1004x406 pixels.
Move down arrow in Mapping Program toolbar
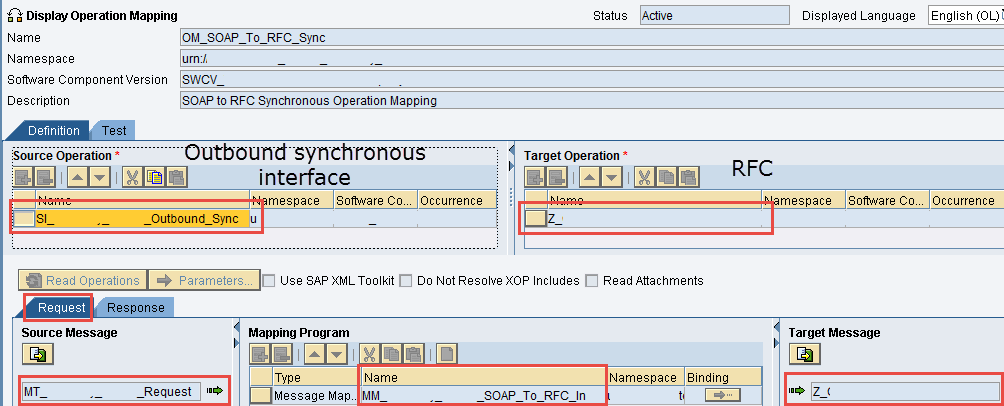336,353
